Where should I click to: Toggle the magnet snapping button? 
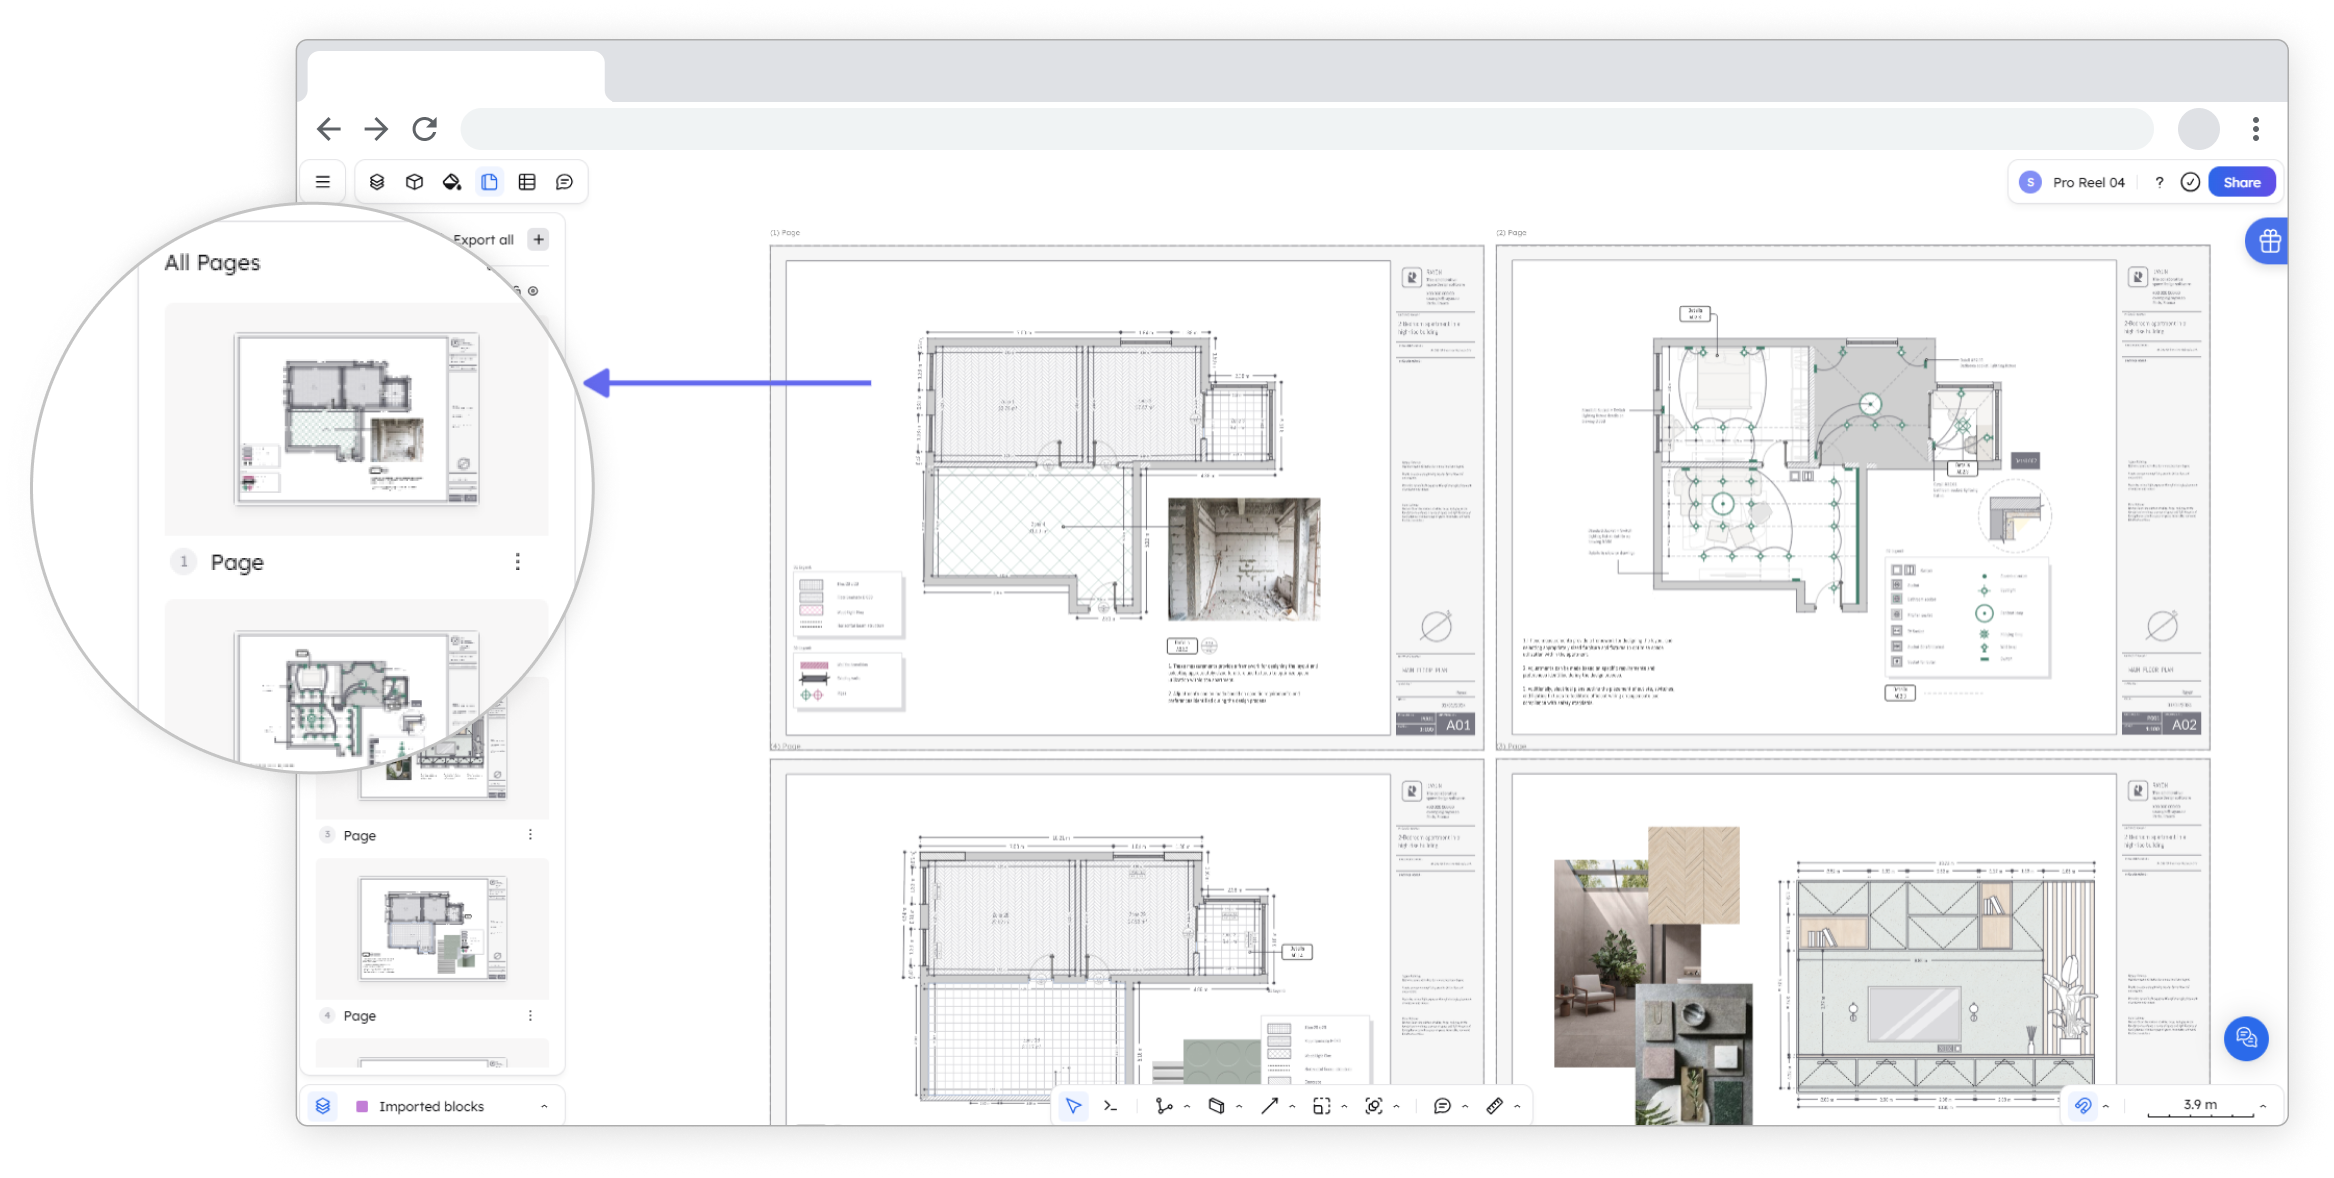(x=2083, y=1106)
